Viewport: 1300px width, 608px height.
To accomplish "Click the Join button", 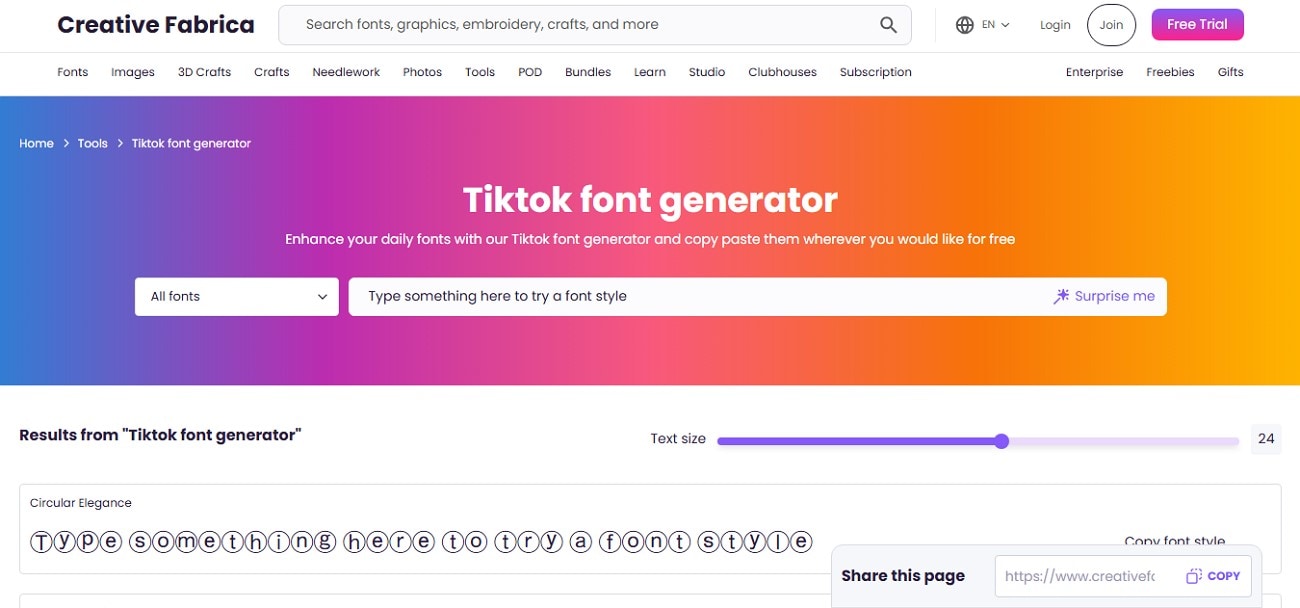I will point(1111,25).
